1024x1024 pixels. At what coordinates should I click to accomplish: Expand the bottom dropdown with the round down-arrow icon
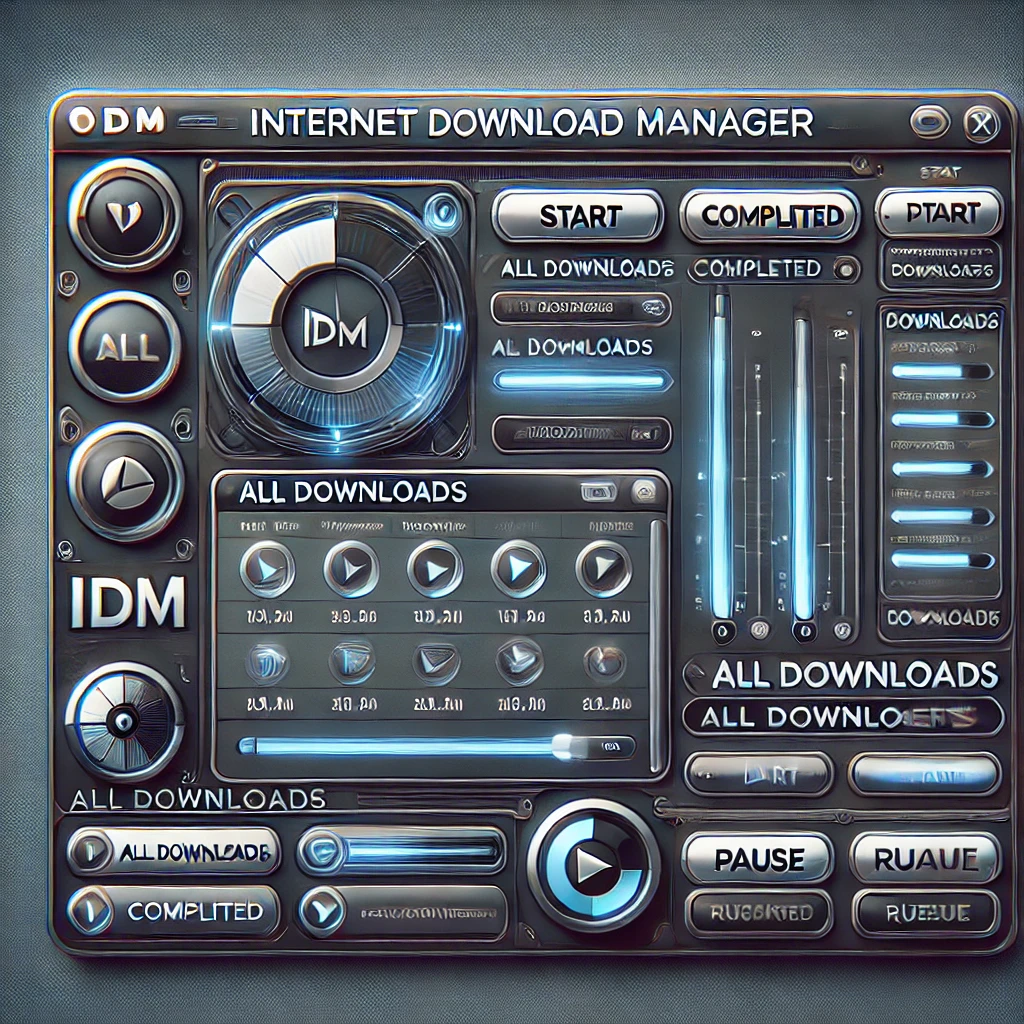tap(403, 913)
